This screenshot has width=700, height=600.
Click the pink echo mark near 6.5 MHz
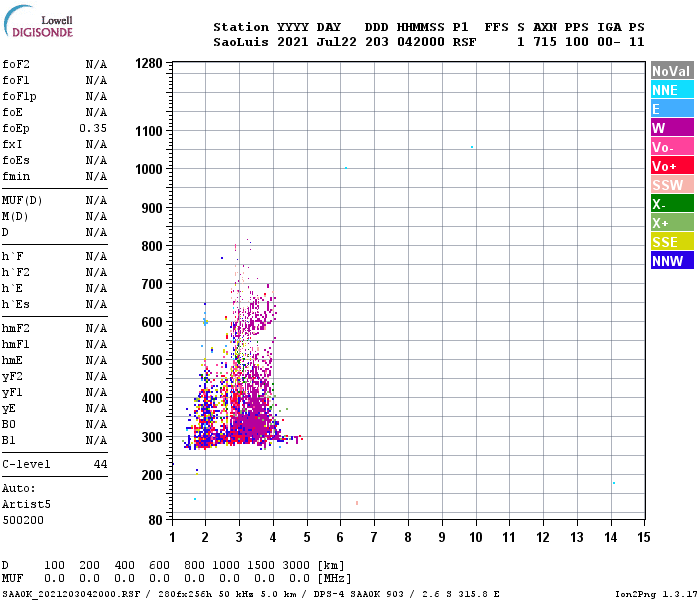357,503
